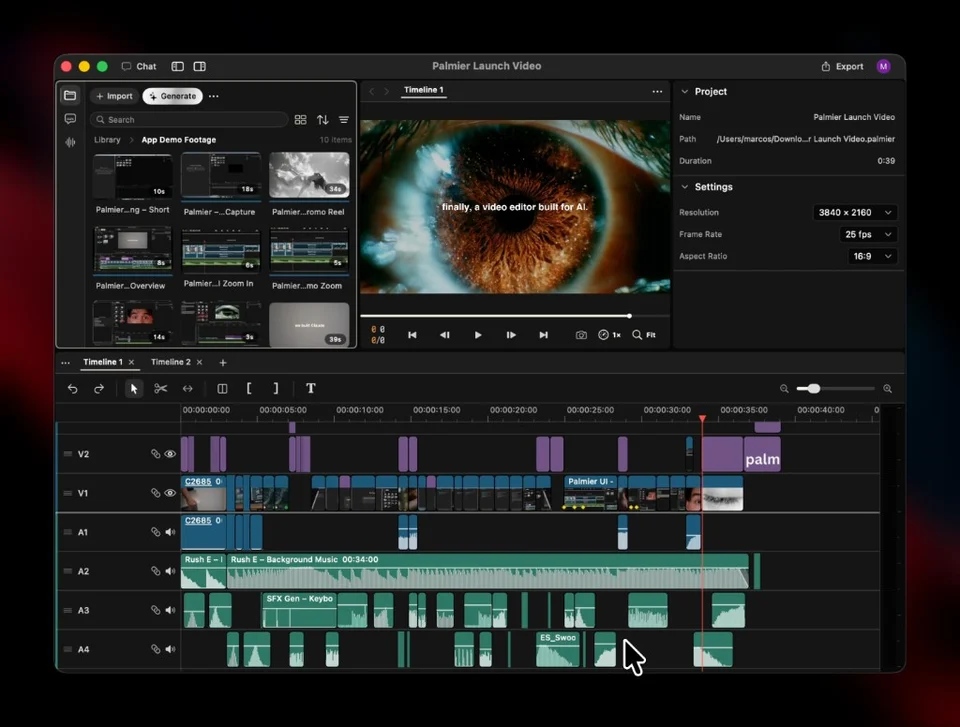The image size is (960, 727).
Task: Click the split clip tool icon
Action: (222, 388)
